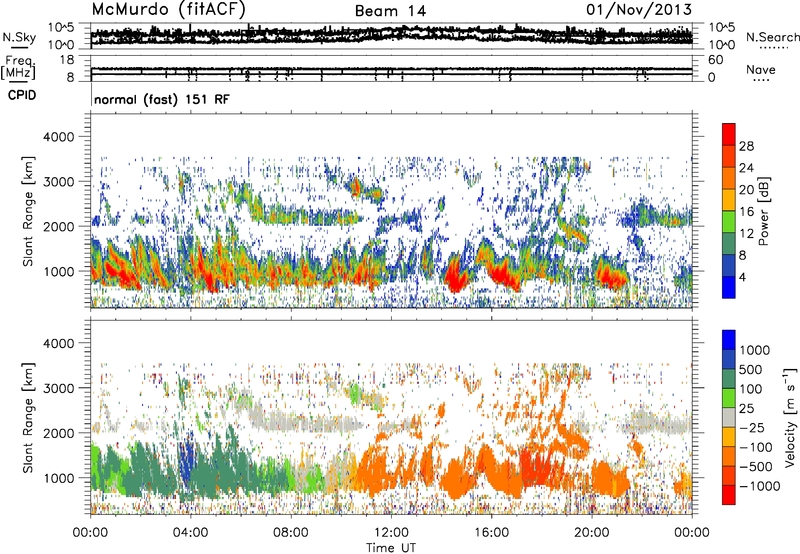The height and width of the screenshot is (554, 800).
Task: Click the 'Time UT' axis title
Action: coord(391,547)
